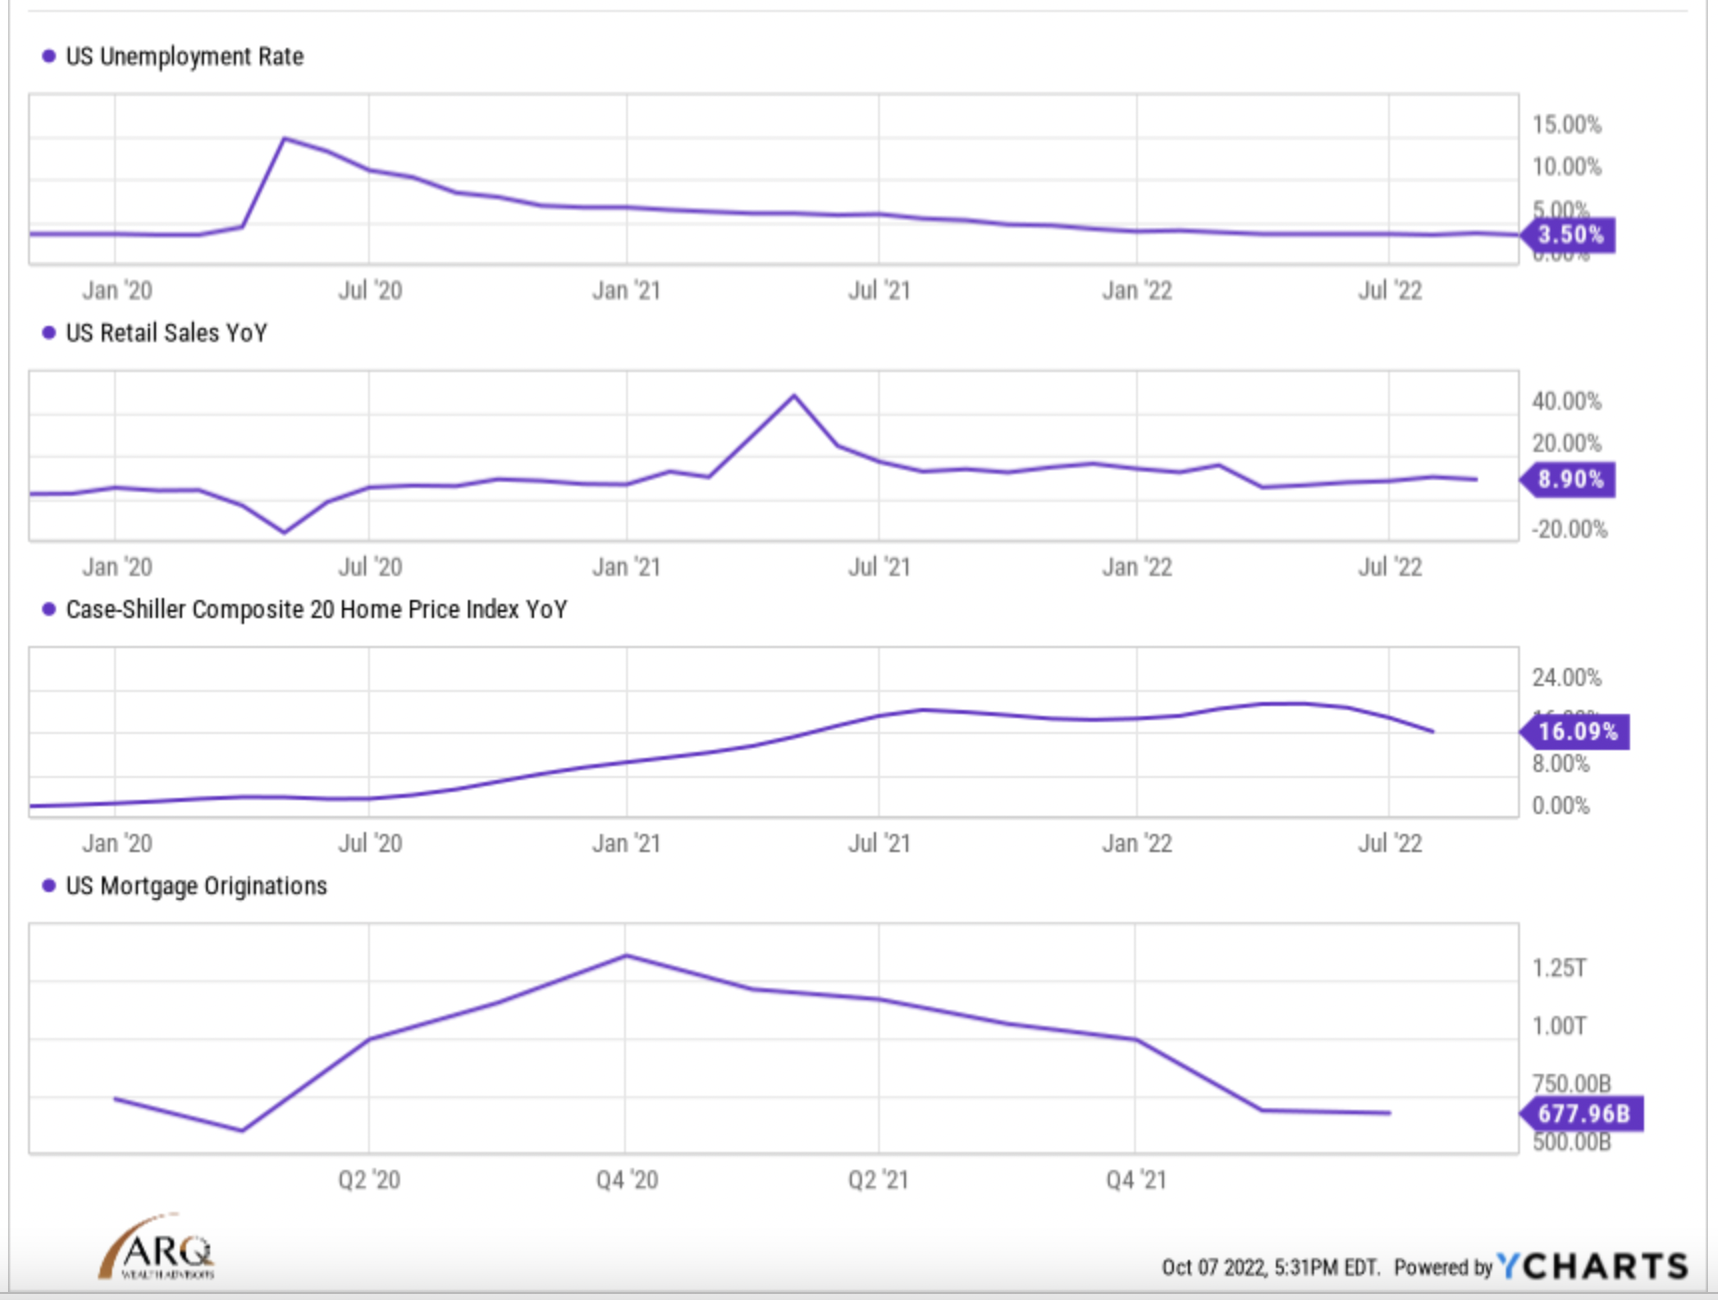Click the unemployment rate peak in spring 2020

click(285, 139)
